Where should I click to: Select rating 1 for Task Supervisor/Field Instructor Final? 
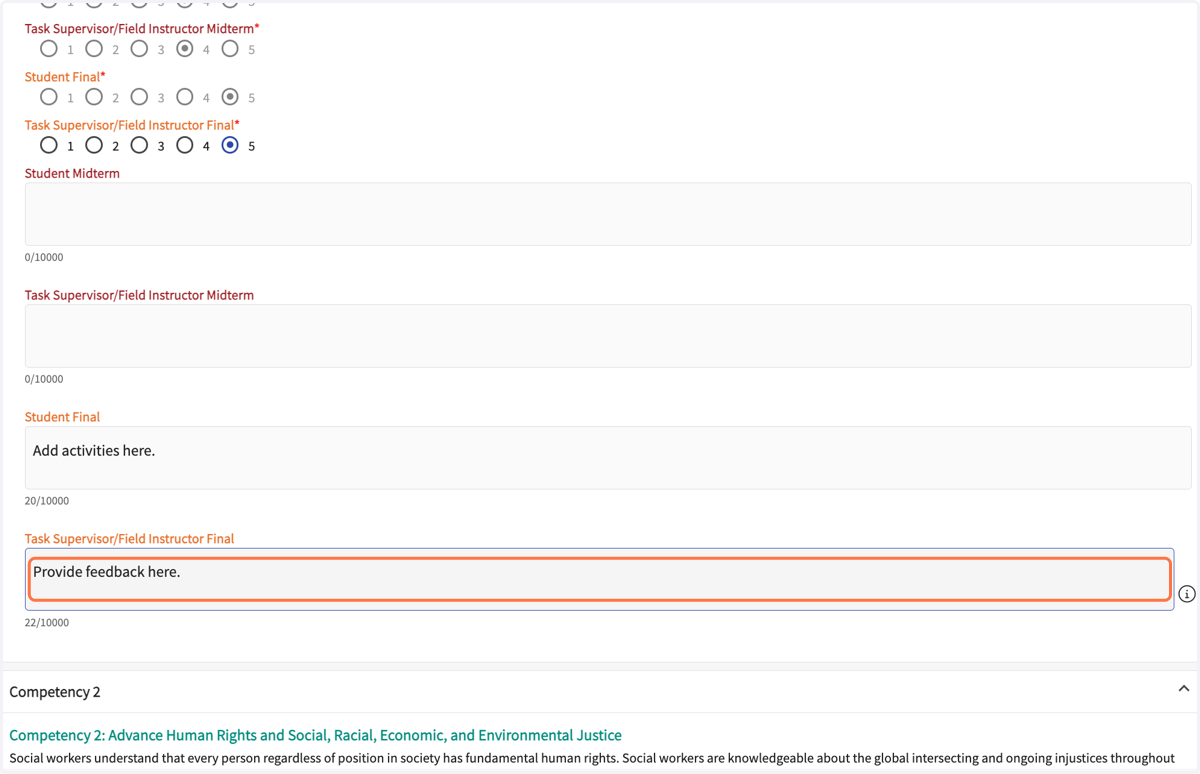[49, 145]
